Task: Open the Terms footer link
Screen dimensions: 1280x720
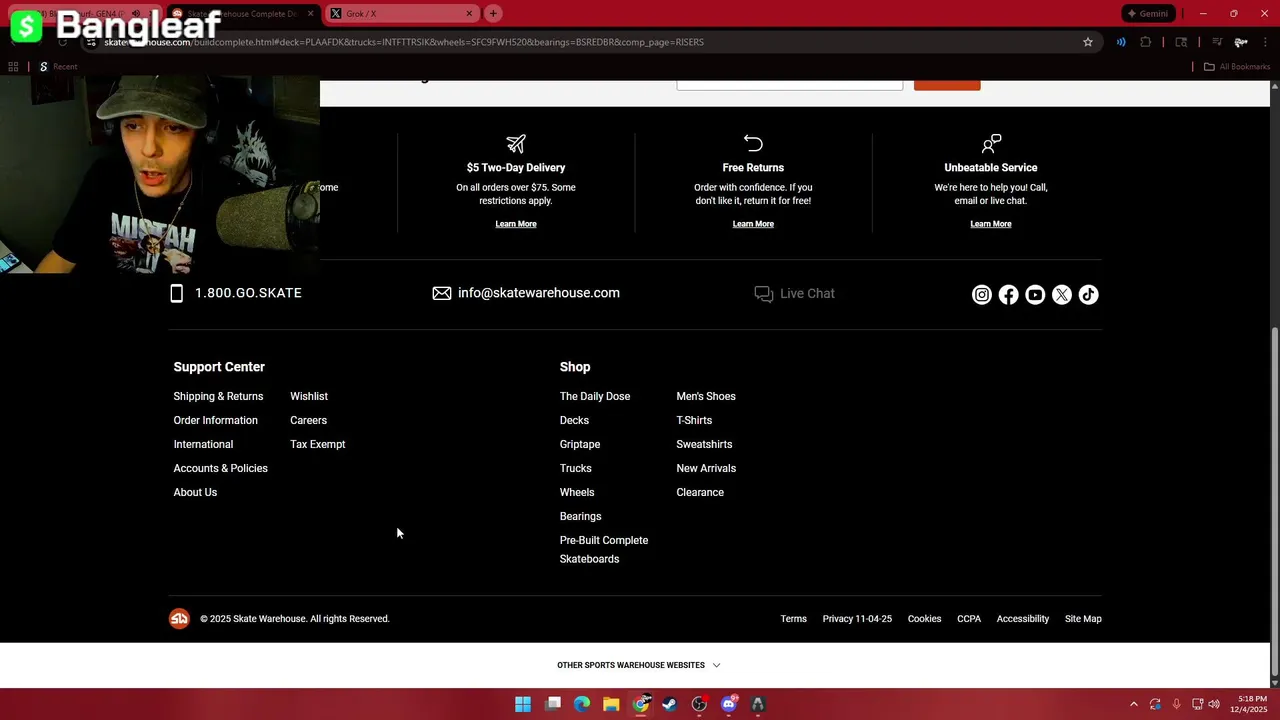Action: point(793,619)
